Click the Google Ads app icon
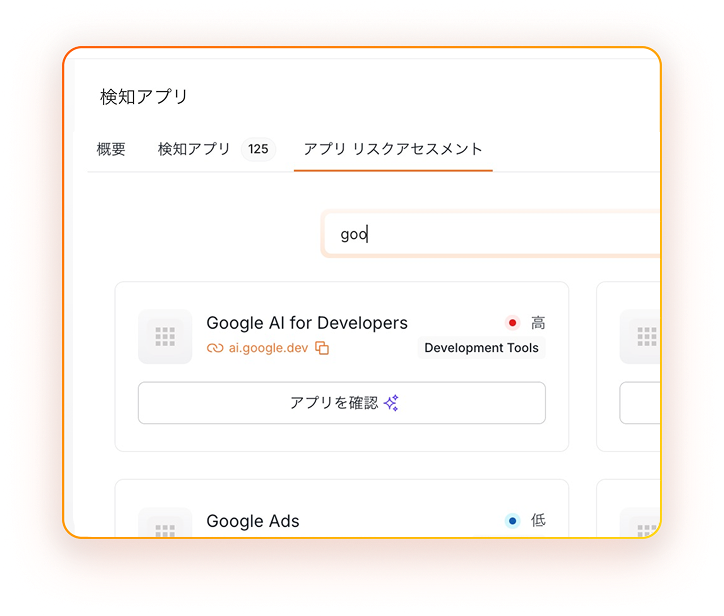This screenshot has width=724, height=616. [165, 523]
